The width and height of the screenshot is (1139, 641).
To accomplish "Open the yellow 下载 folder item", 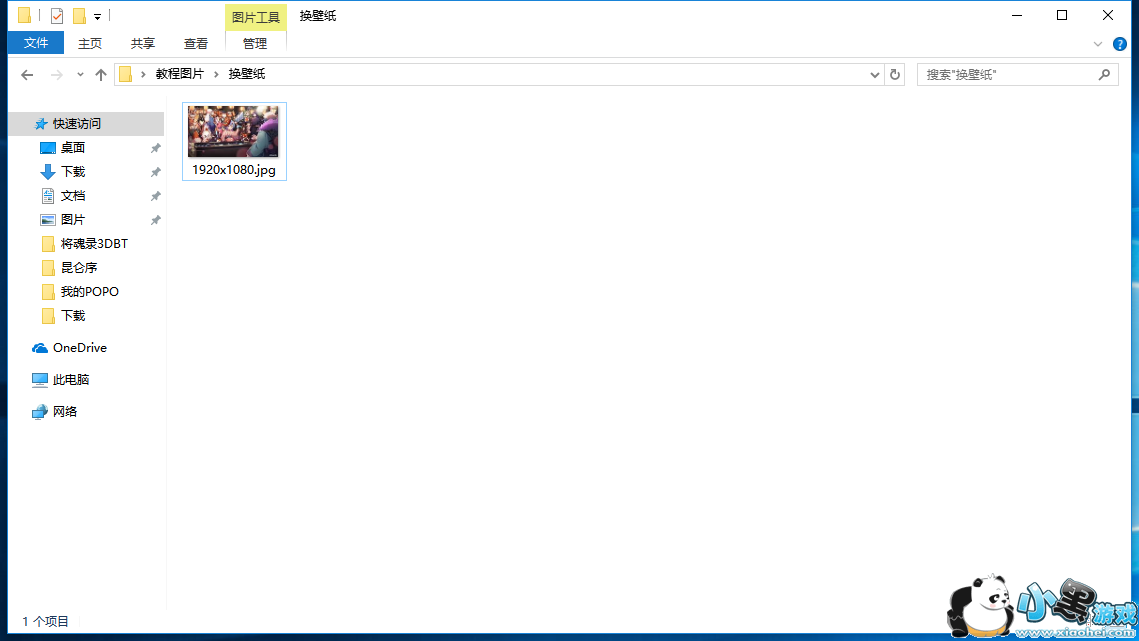I will [73, 315].
